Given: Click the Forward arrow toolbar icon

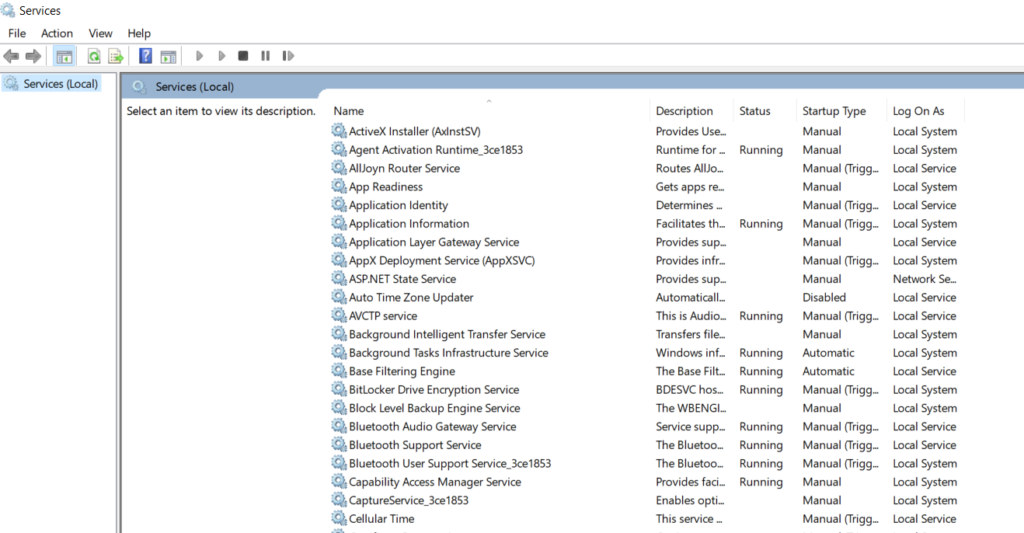Looking at the screenshot, I should click(x=33, y=56).
